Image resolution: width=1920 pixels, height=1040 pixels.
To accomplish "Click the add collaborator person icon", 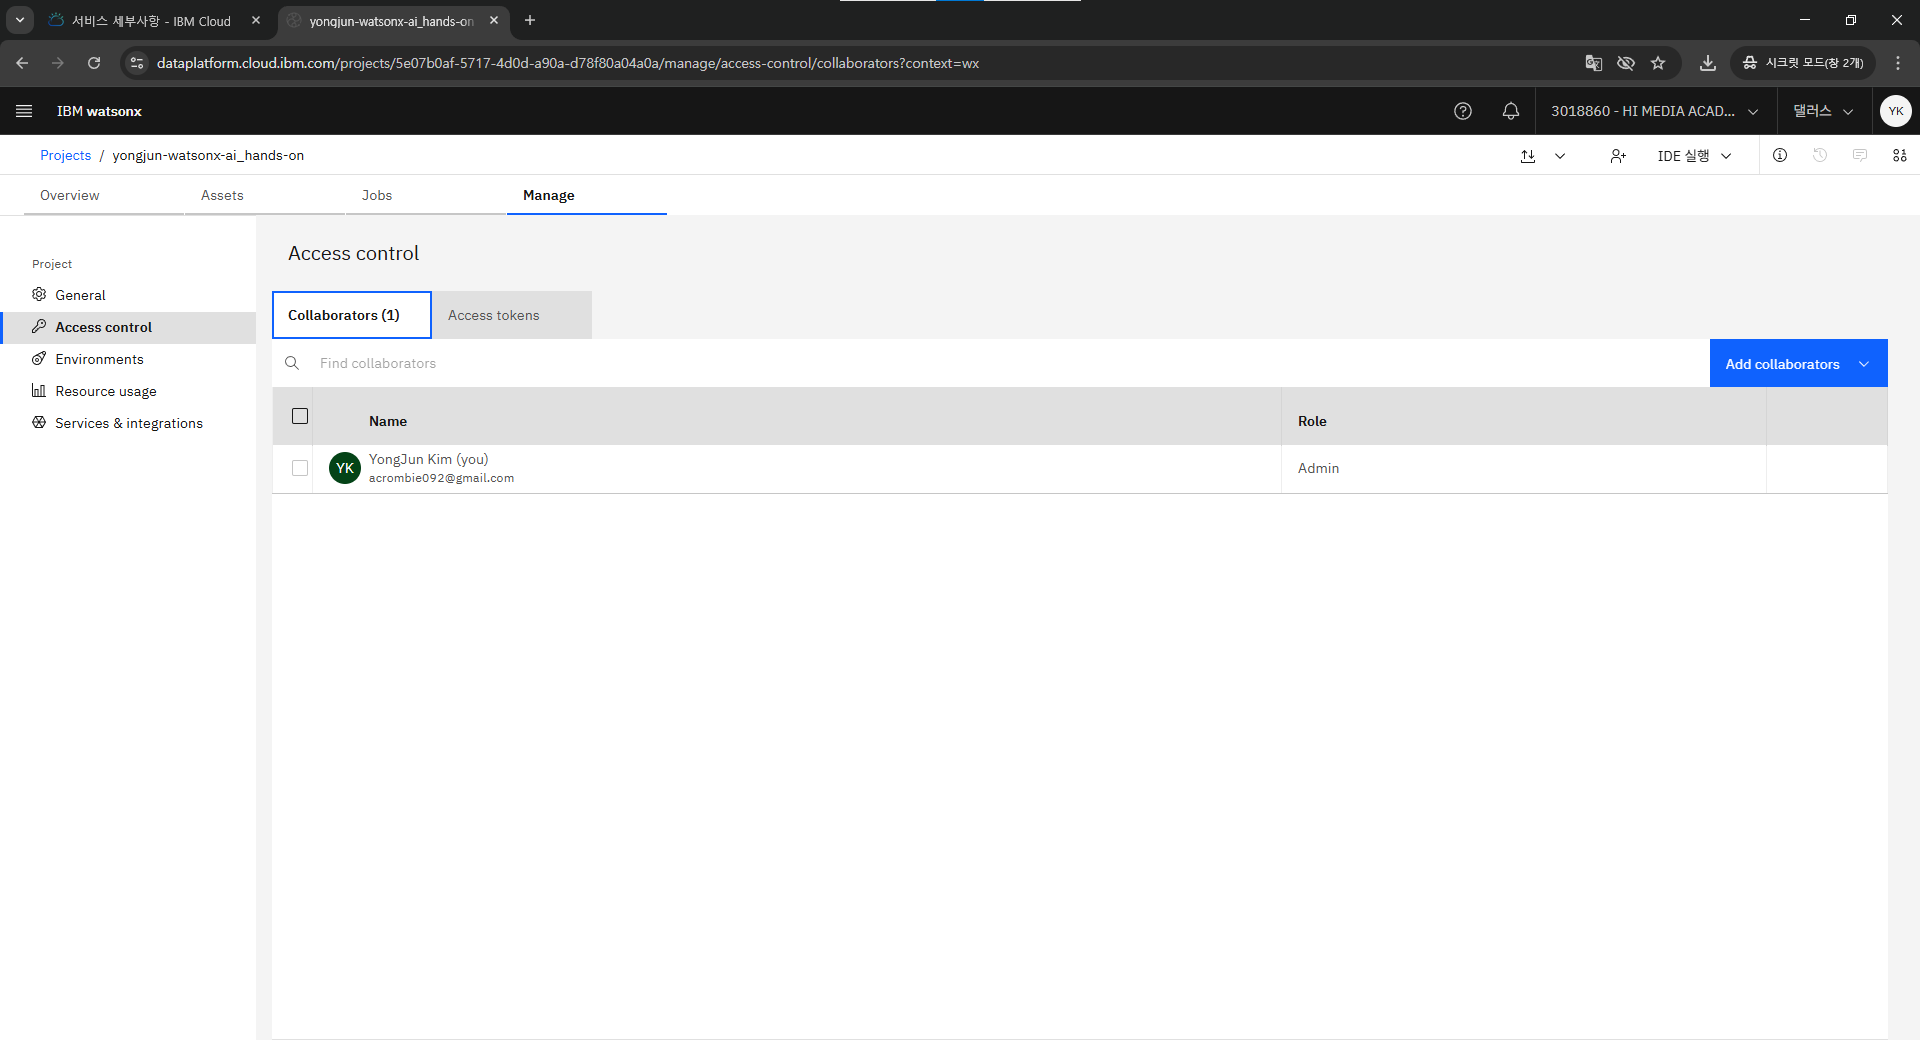I will [x=1618, y=156].
